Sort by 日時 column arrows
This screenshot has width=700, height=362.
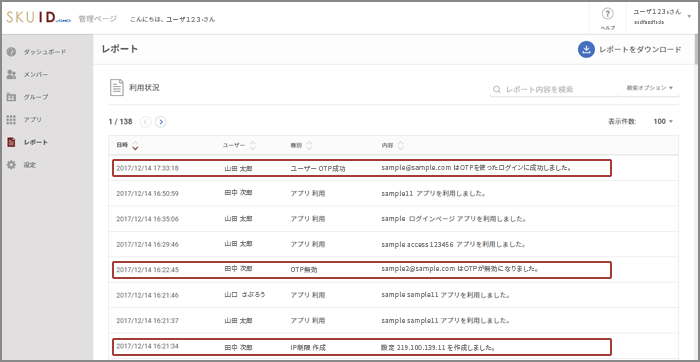click(135, 145)
